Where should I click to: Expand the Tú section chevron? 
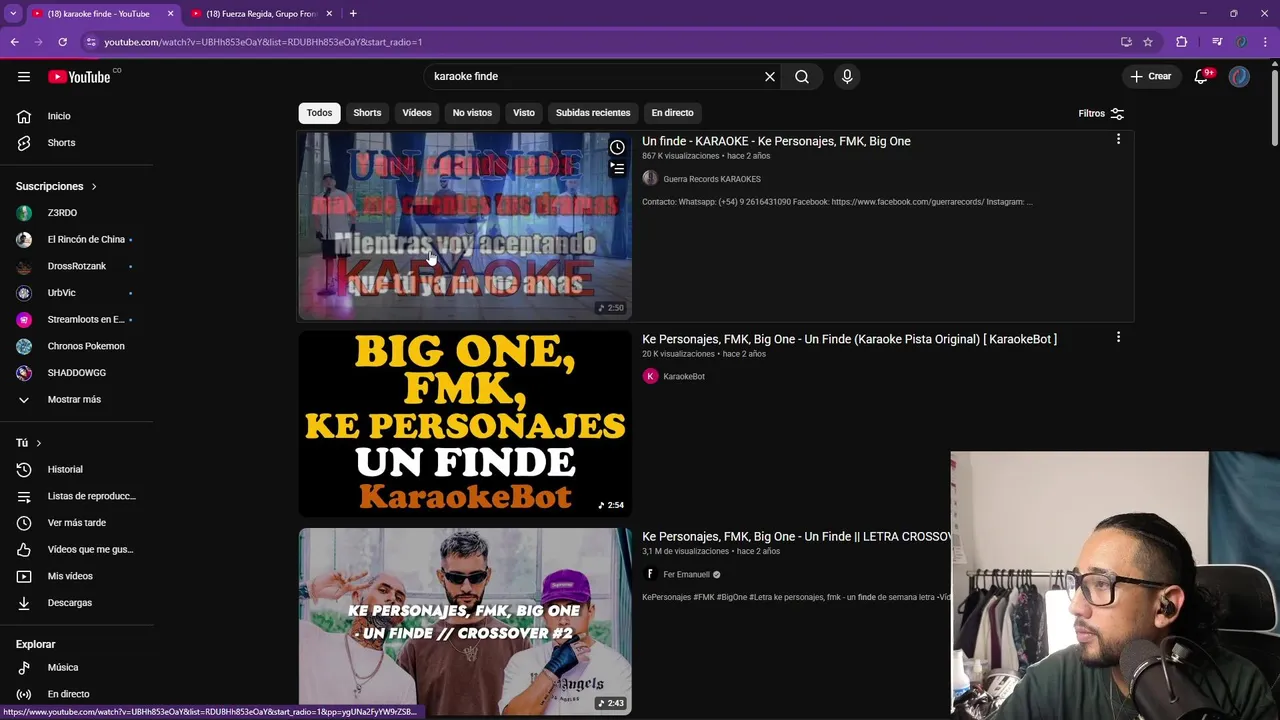tap(39, 443)
